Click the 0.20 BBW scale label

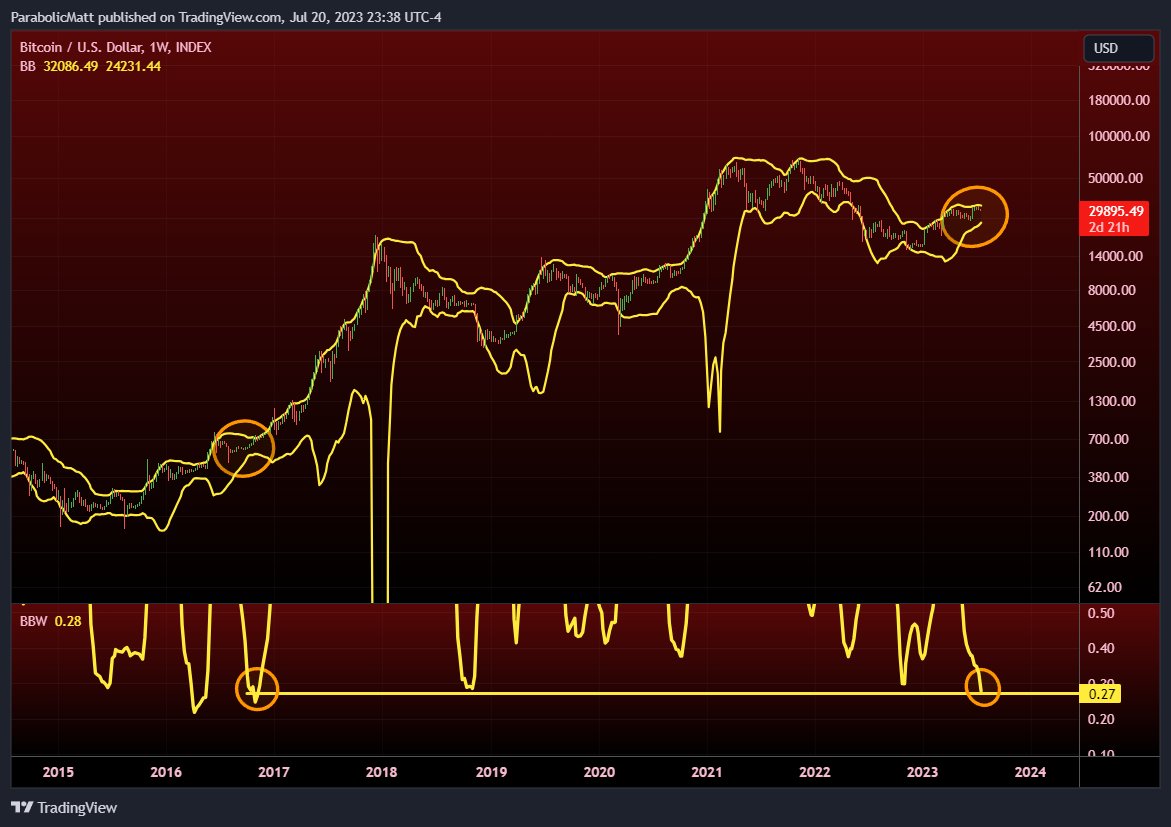(x=1102, y=719)
